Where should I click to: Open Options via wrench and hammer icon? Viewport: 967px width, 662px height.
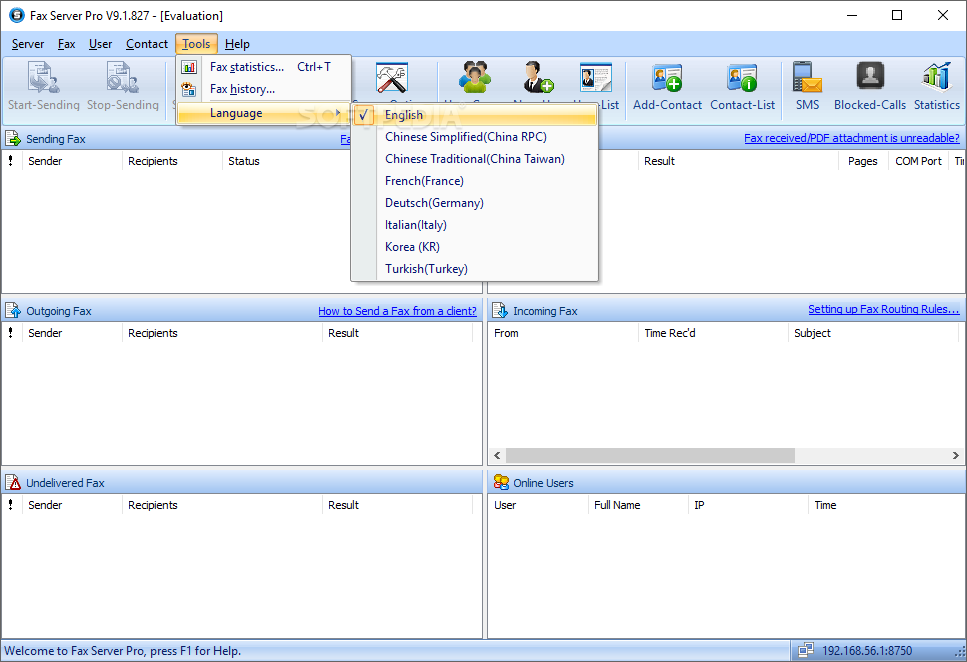(x=392, y=78)
